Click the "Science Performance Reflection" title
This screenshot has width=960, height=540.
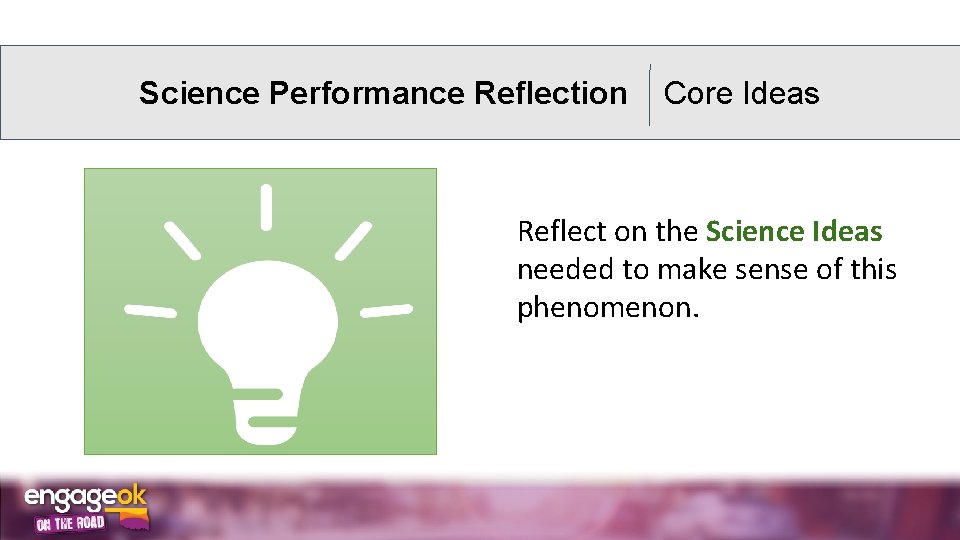[383, 94]
